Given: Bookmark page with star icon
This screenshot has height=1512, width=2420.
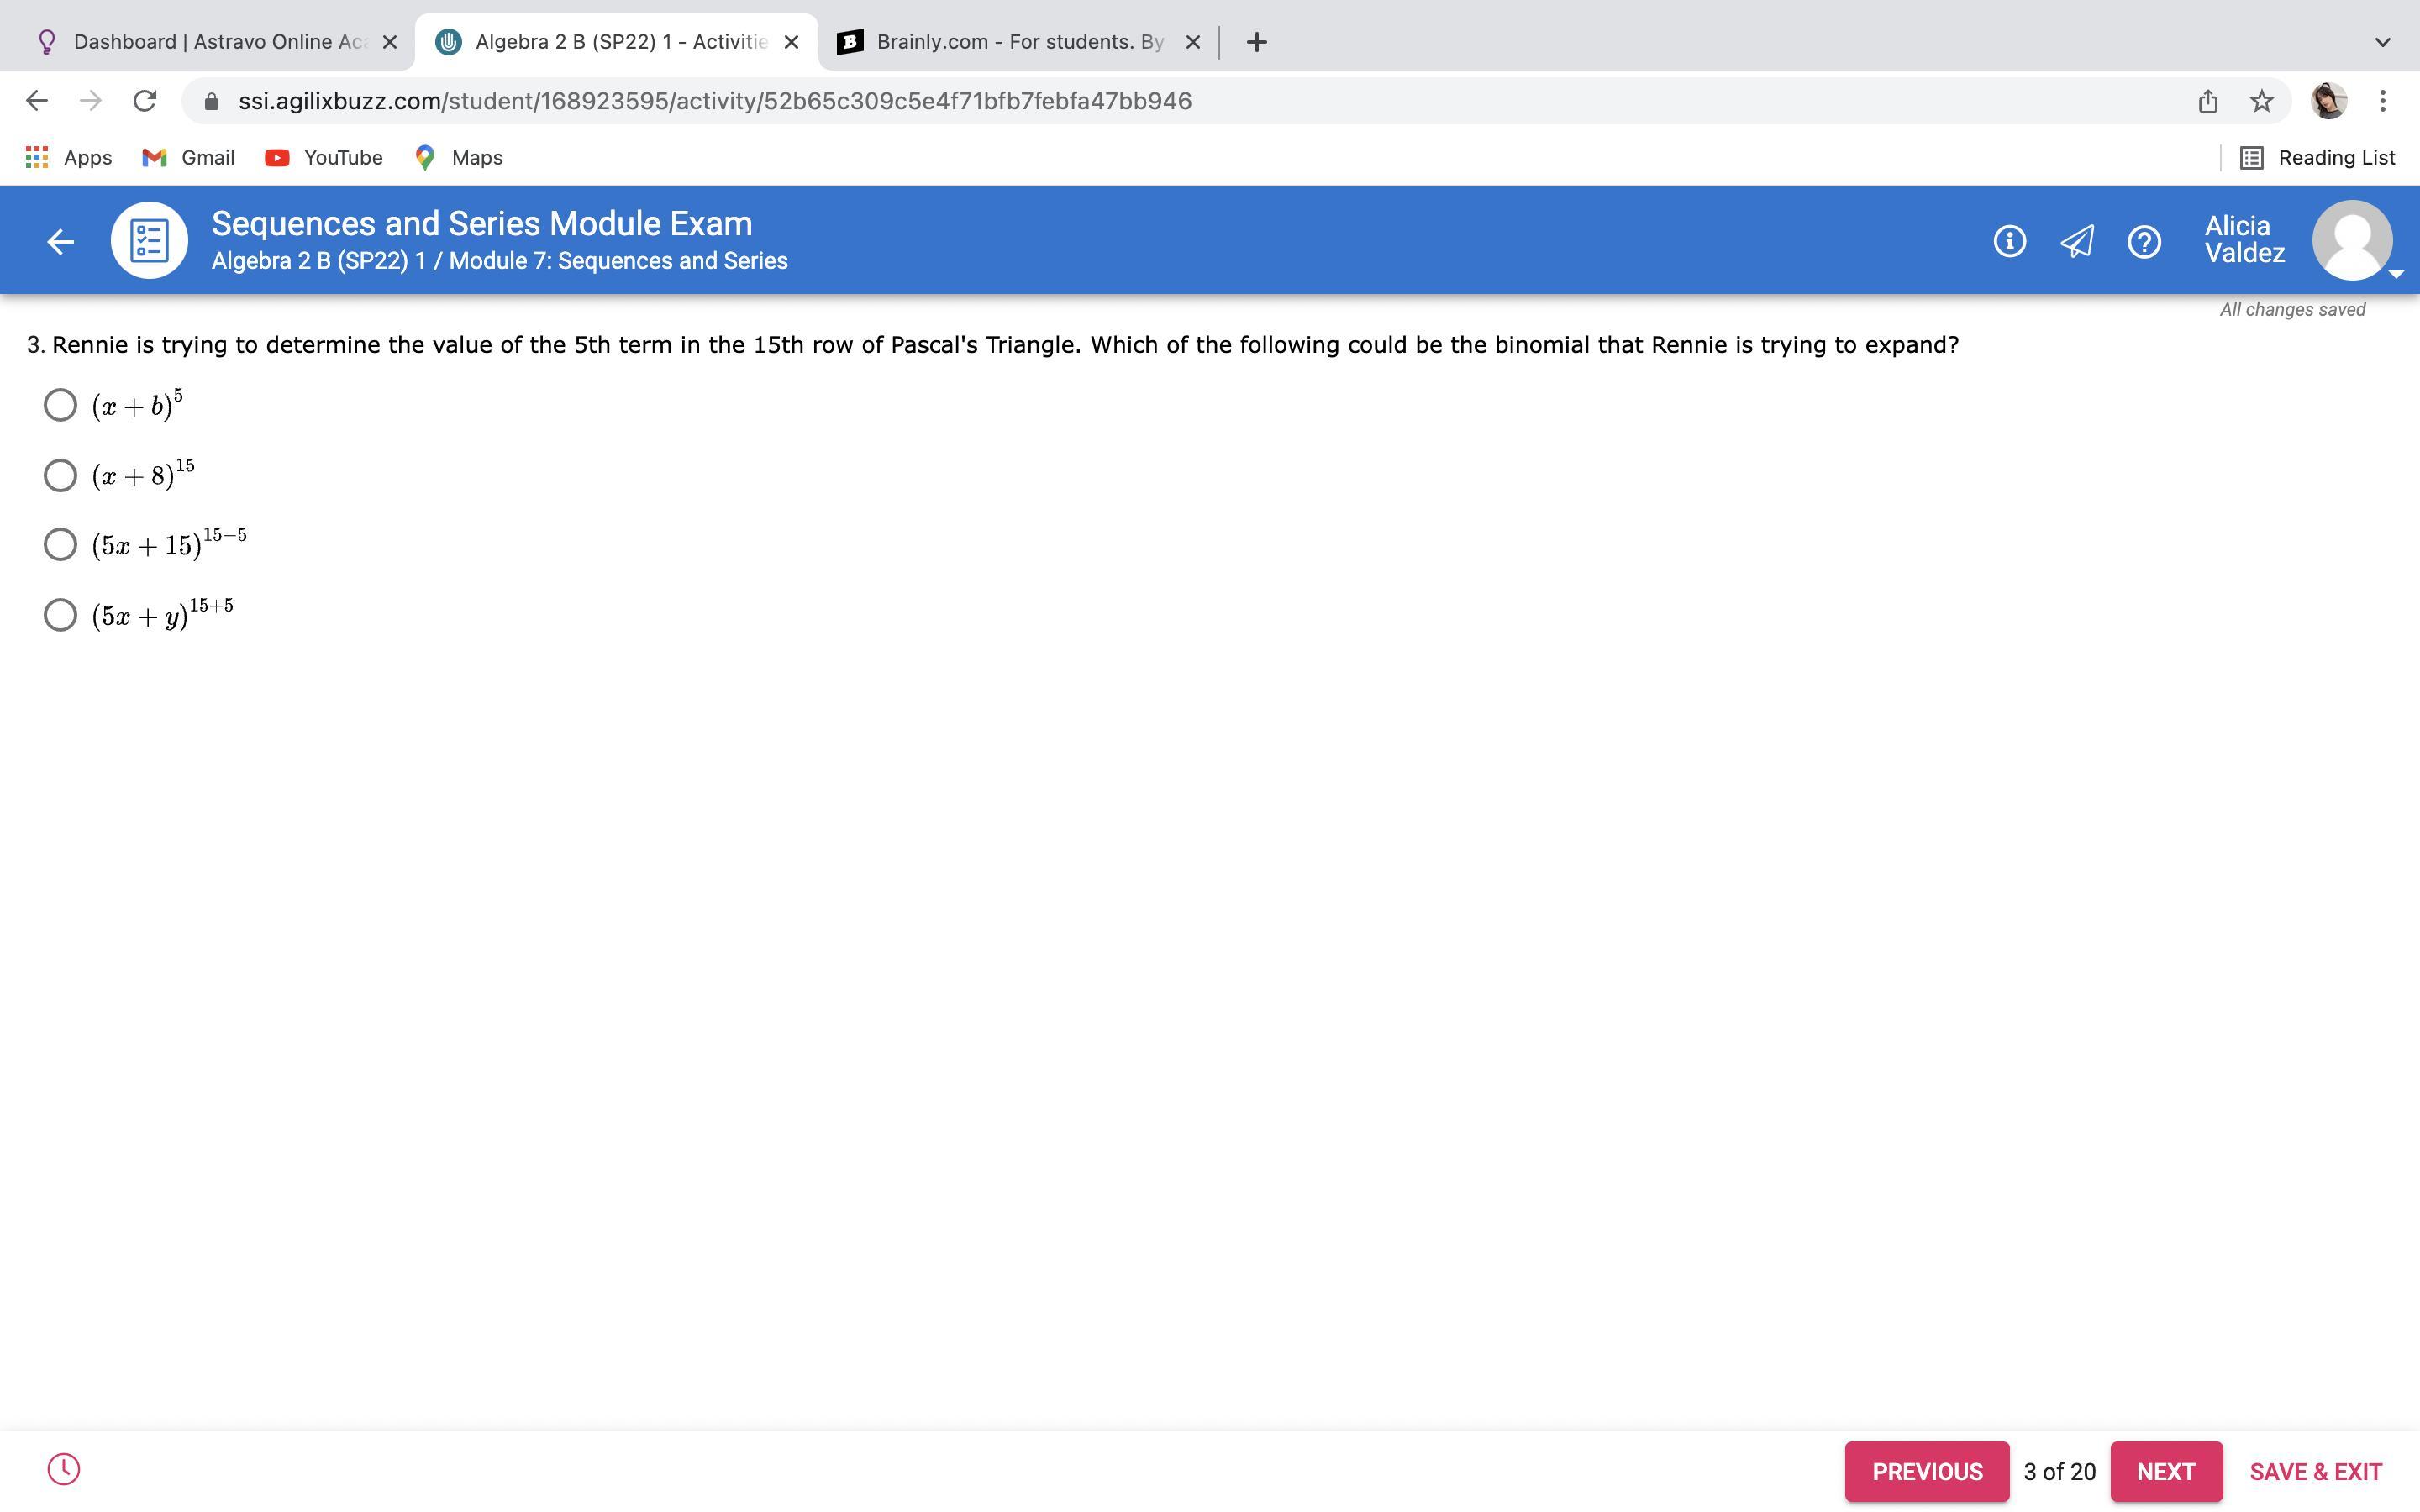Looking at the screenshot, I should tap(2261, 101).
